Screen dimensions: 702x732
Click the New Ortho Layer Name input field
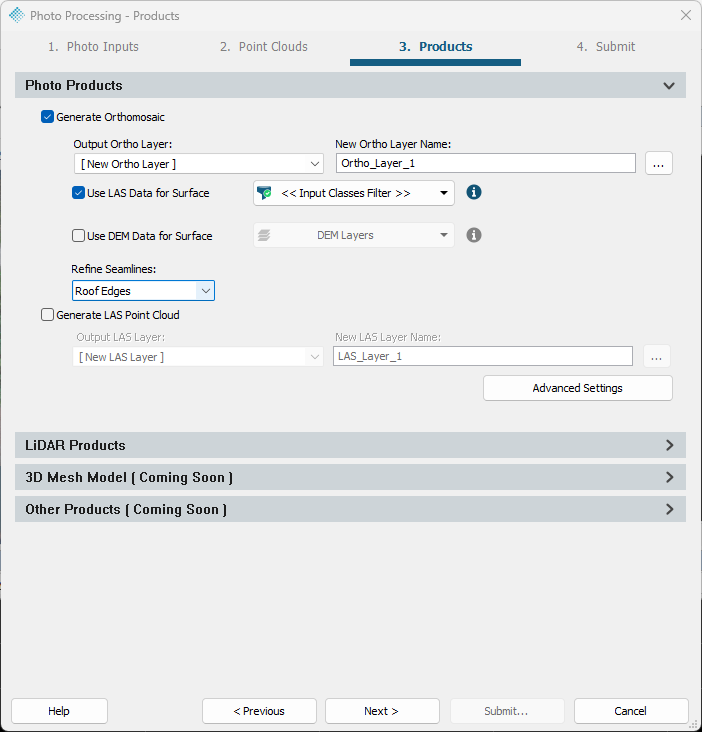(485, 163)
